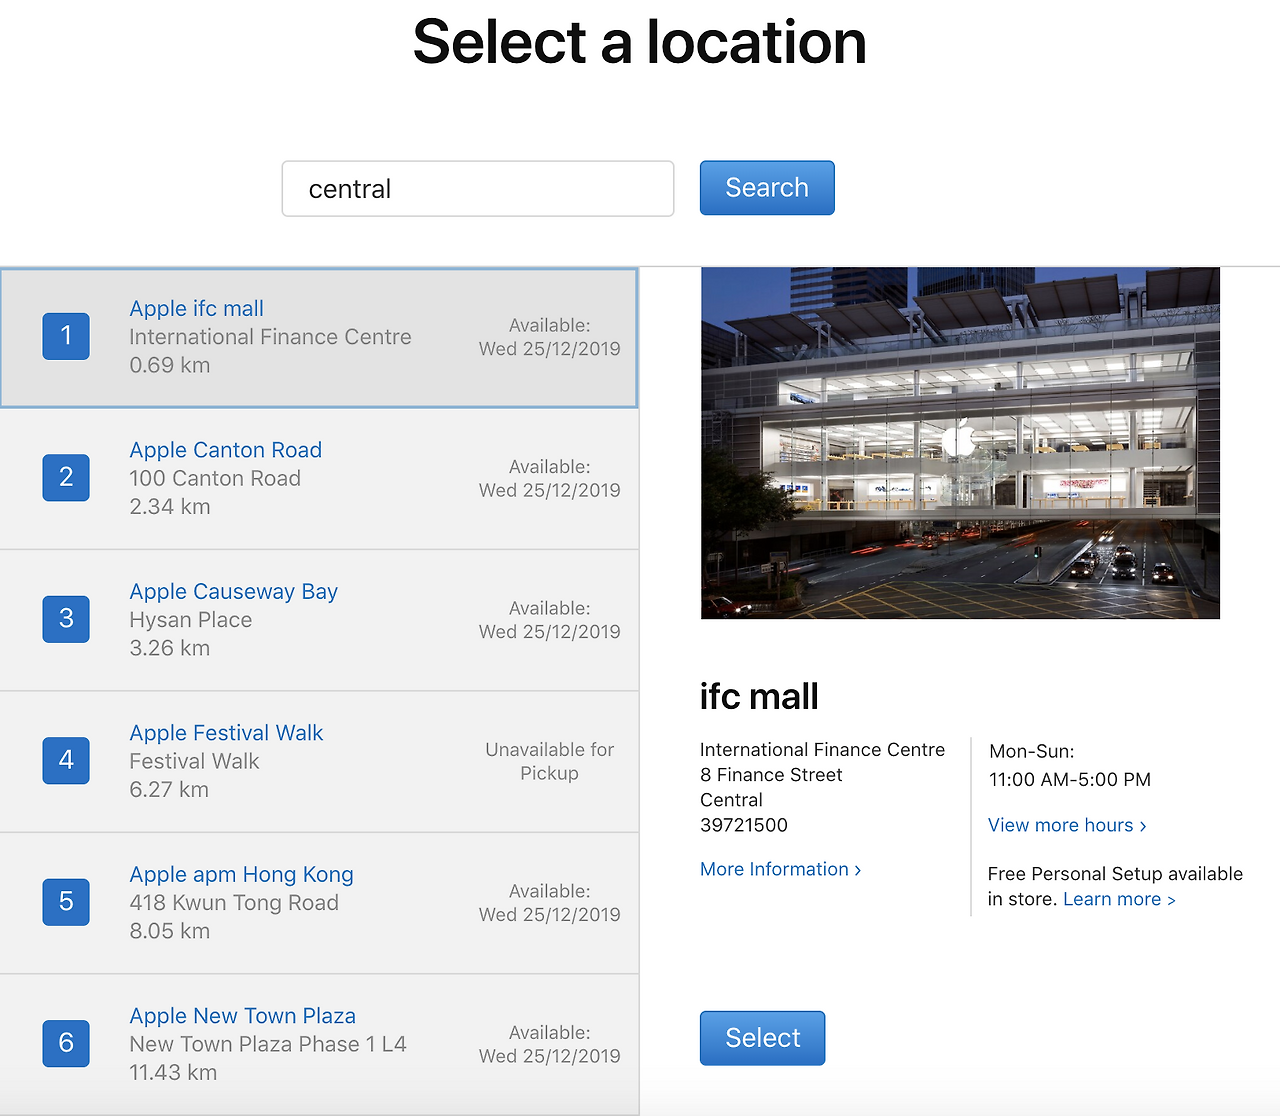The image size is (1280, 1116).
Task: Click the Select button for ifc mall
Action: point(762,1038)
